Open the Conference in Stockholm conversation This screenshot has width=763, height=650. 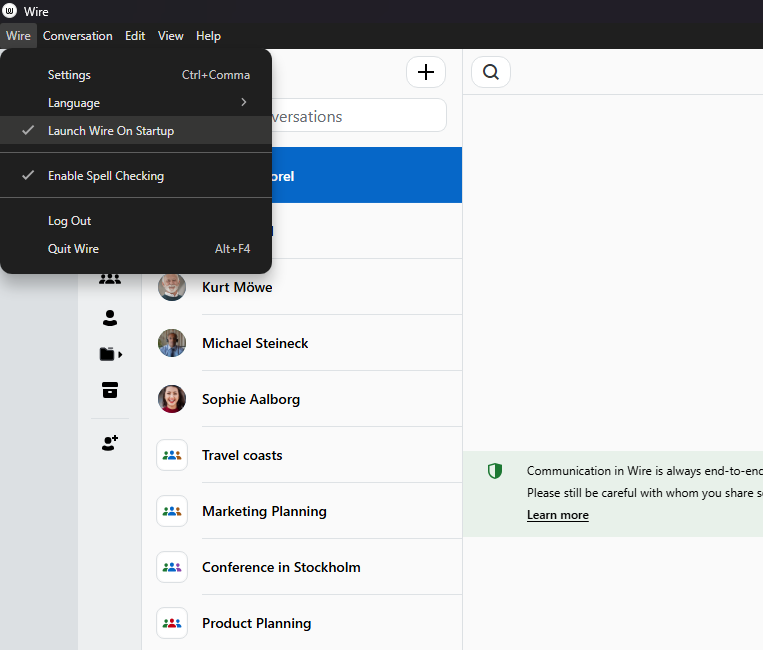[x=302, y=567]
